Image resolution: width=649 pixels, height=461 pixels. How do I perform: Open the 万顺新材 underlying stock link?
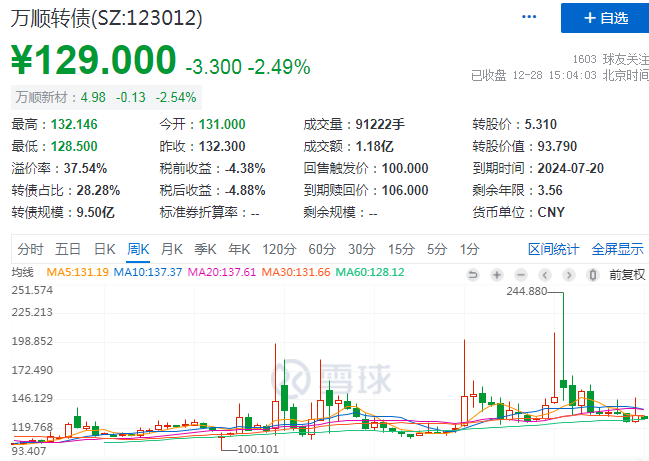pos(106,97)
